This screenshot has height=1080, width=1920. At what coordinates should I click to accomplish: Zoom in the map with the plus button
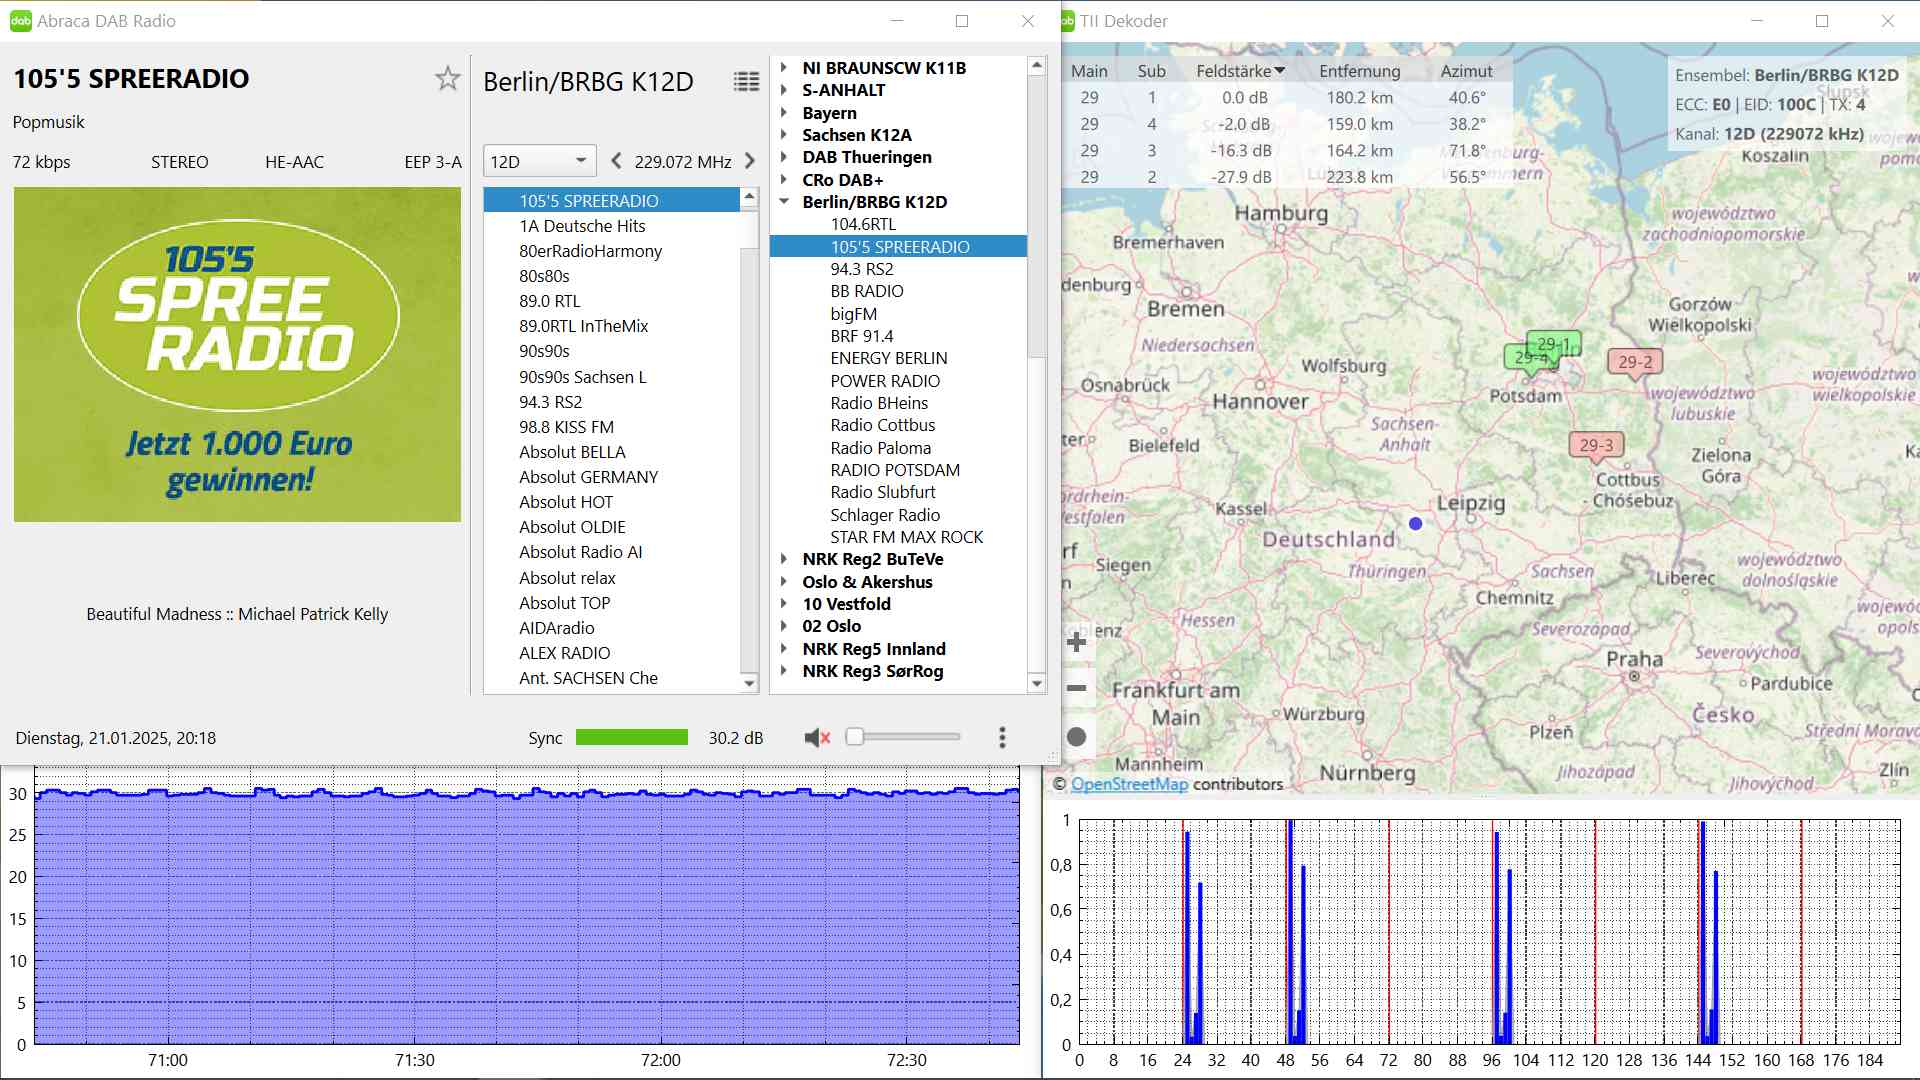coord(1077,642)
